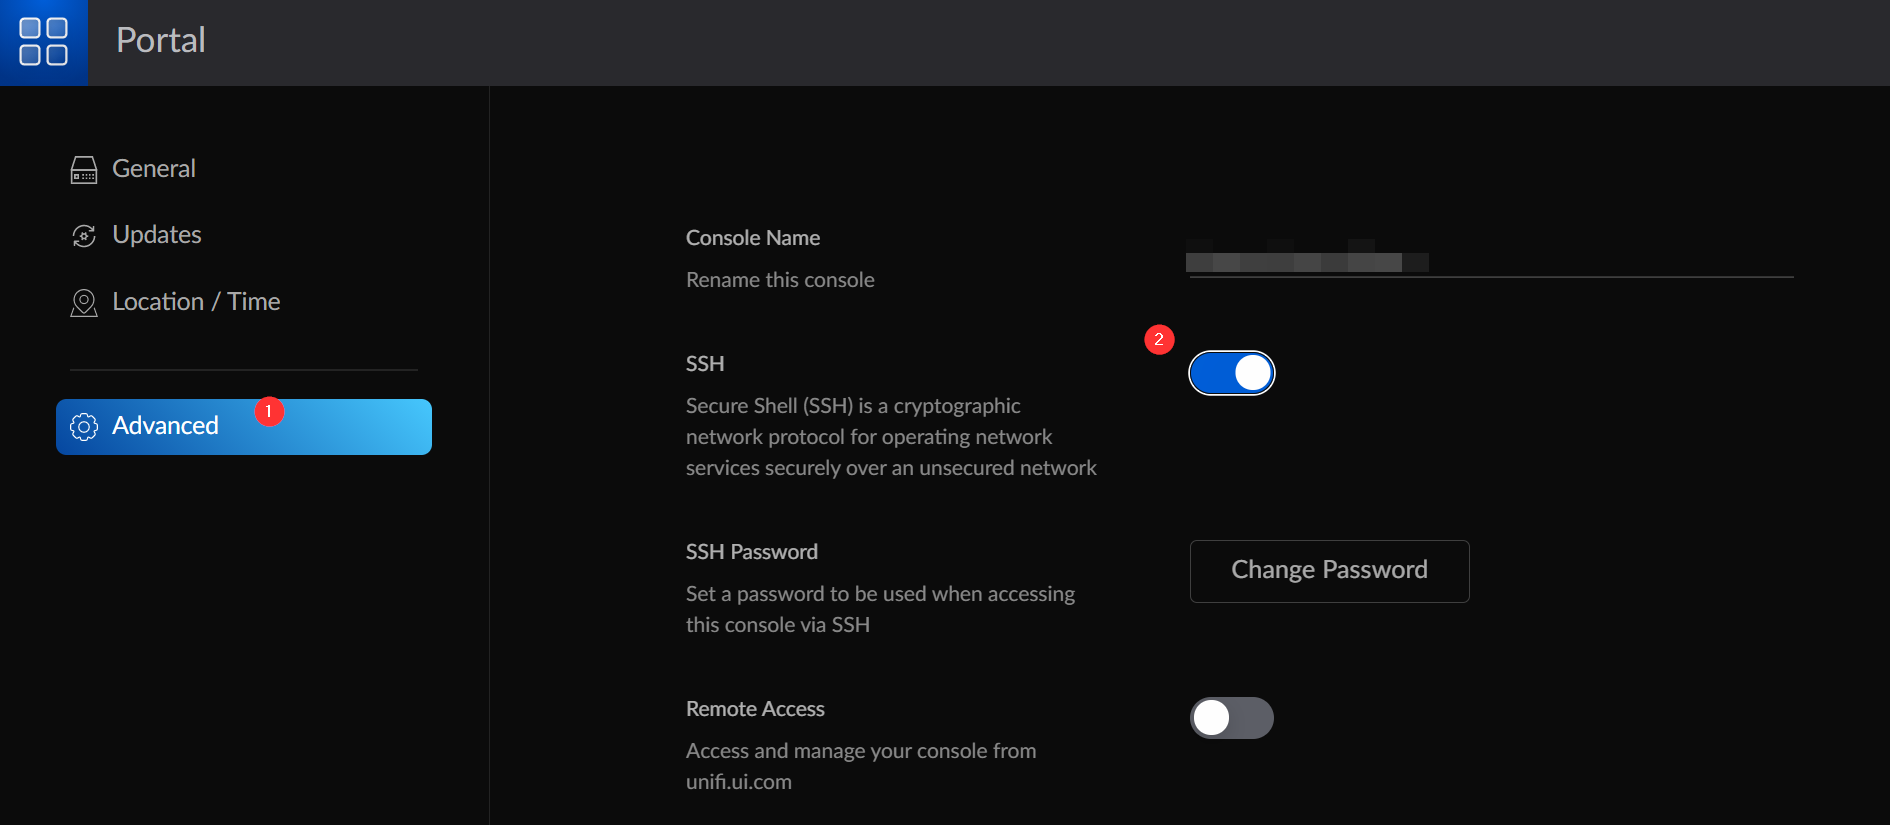
Task: Click the Console Name input field
Action: coord(1489,261)
